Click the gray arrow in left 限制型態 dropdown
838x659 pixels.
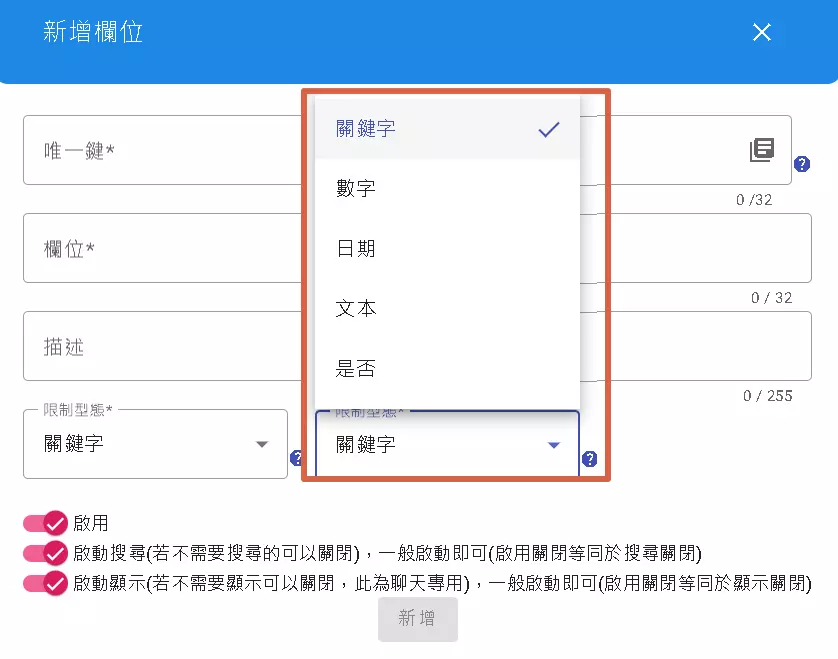[262, 444]
